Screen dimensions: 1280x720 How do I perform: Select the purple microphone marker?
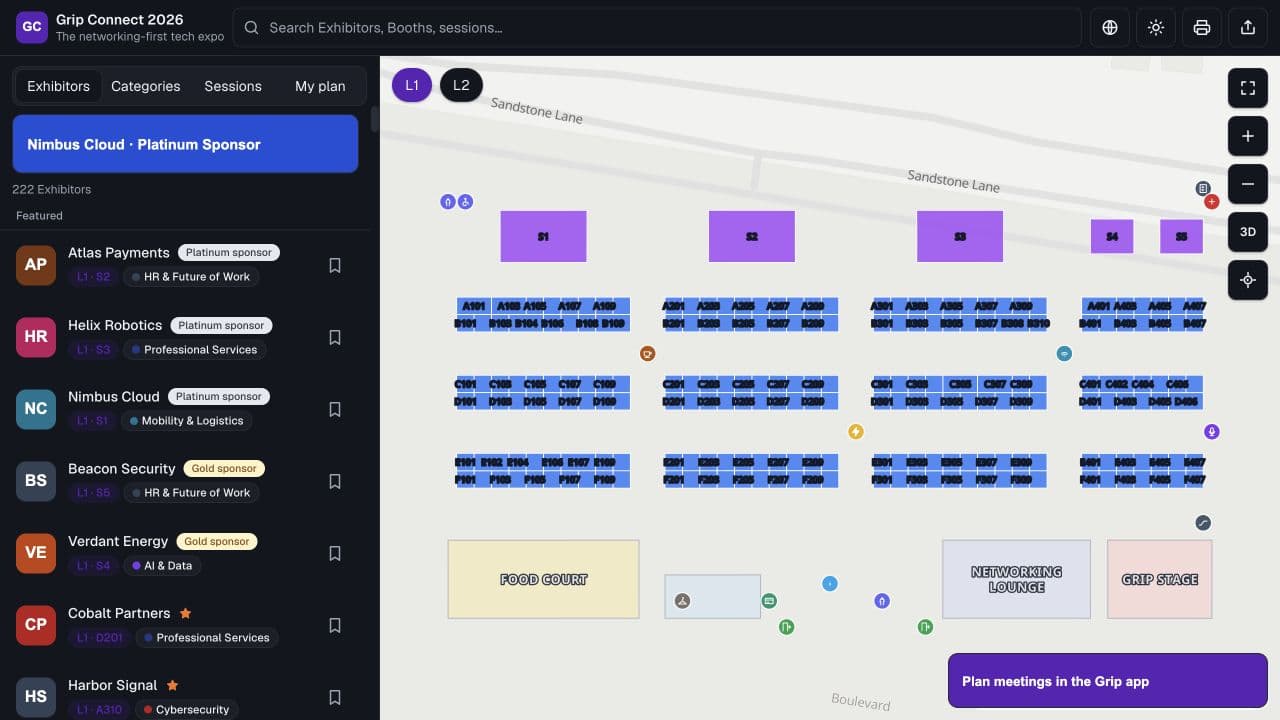pos(1212,432)
